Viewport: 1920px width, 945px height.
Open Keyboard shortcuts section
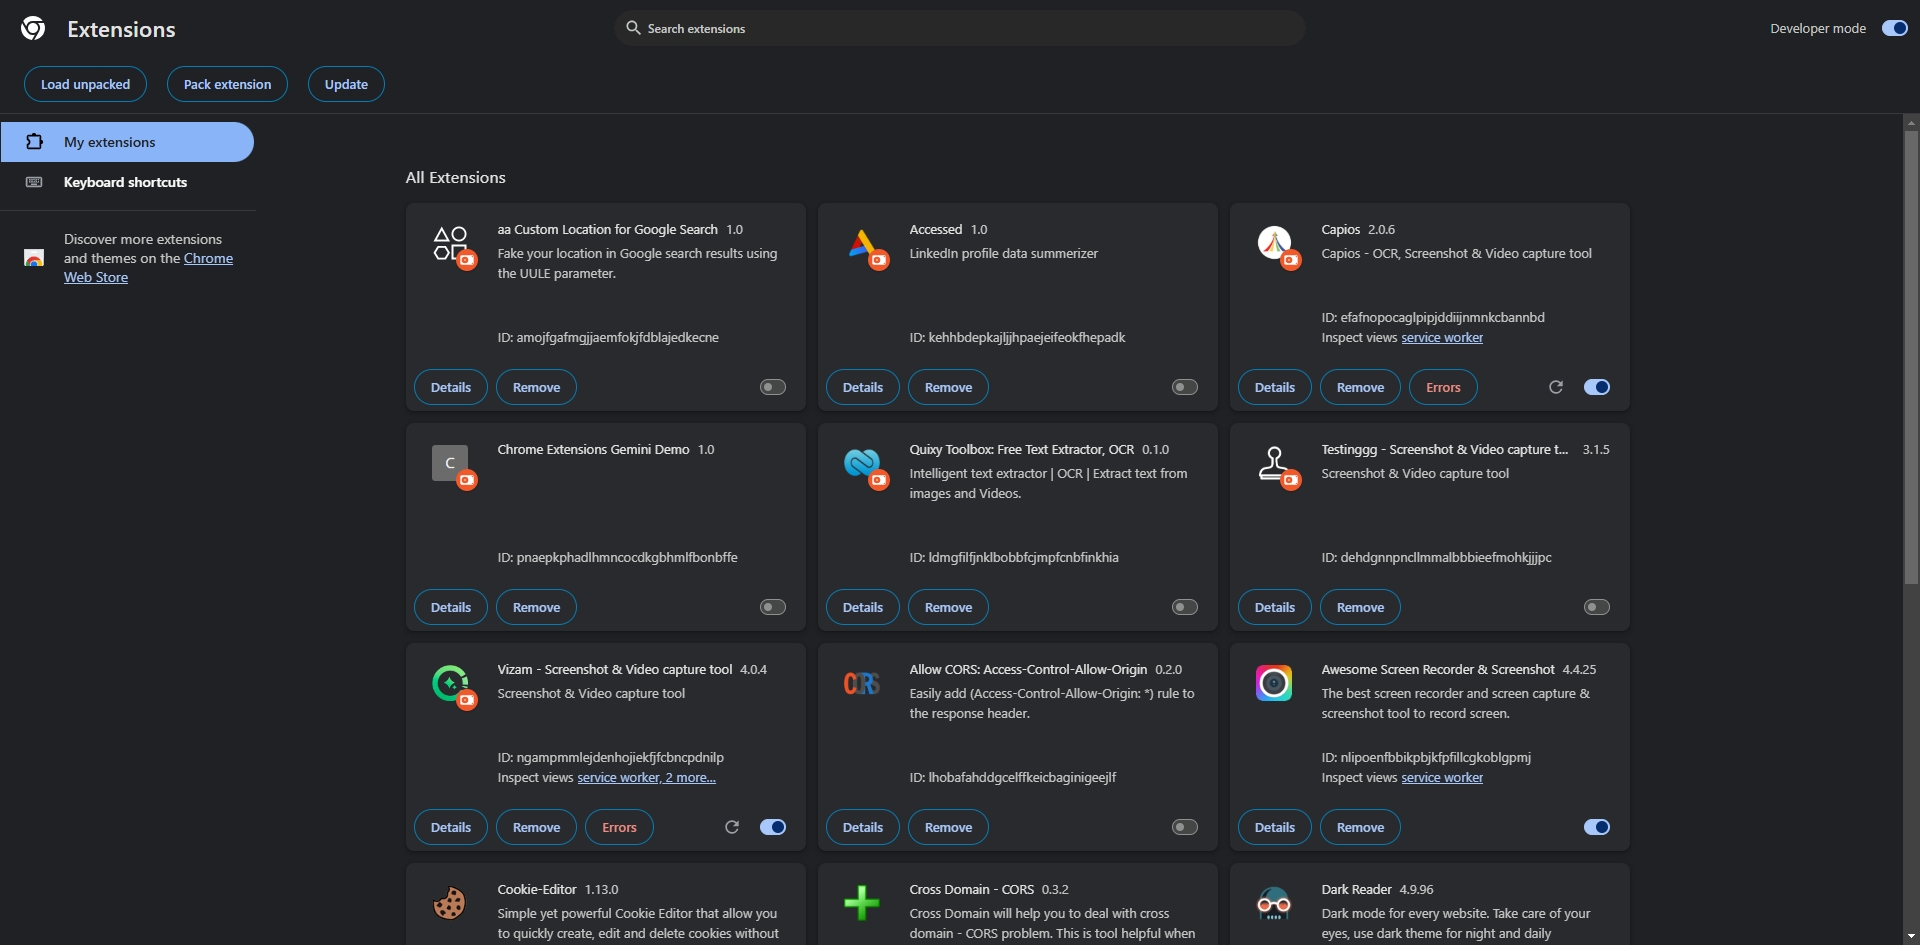[127, 182]
